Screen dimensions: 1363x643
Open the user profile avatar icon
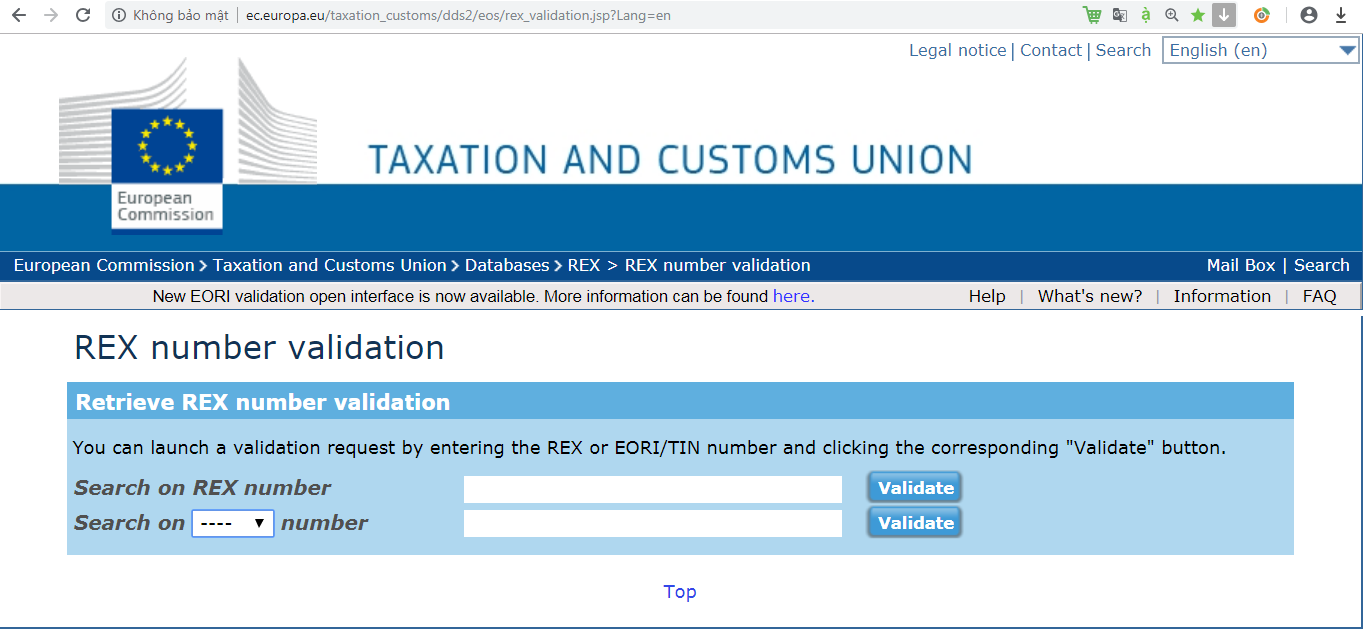coord(1308,15)
